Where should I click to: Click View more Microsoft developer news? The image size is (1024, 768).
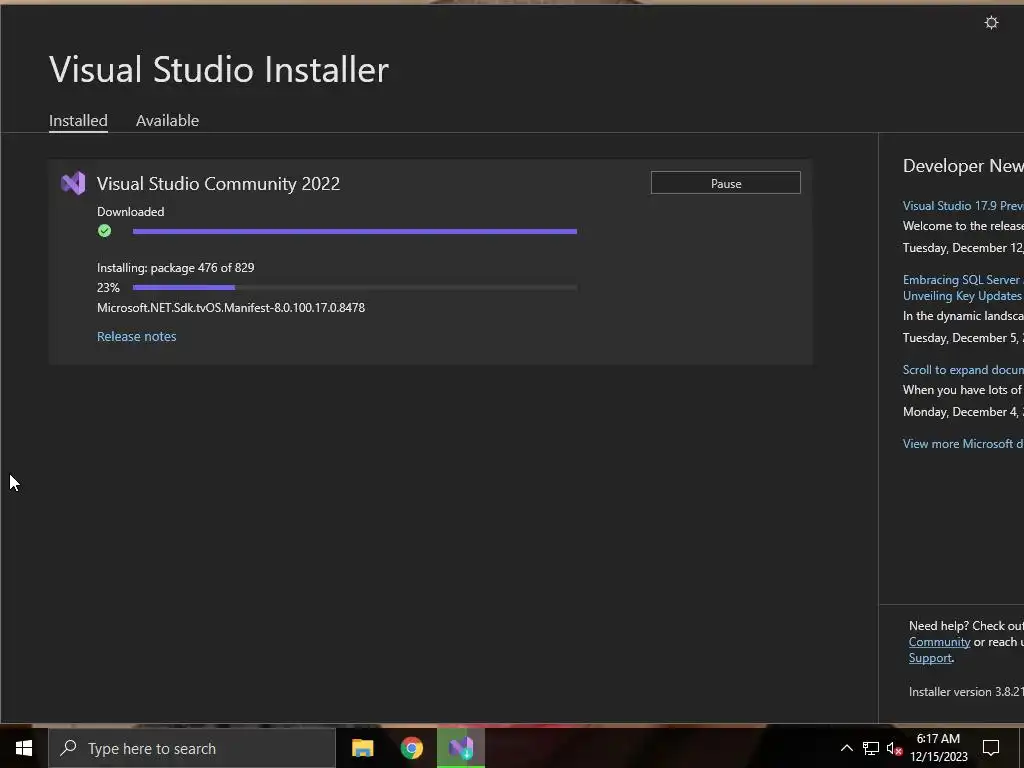point(963,443)
